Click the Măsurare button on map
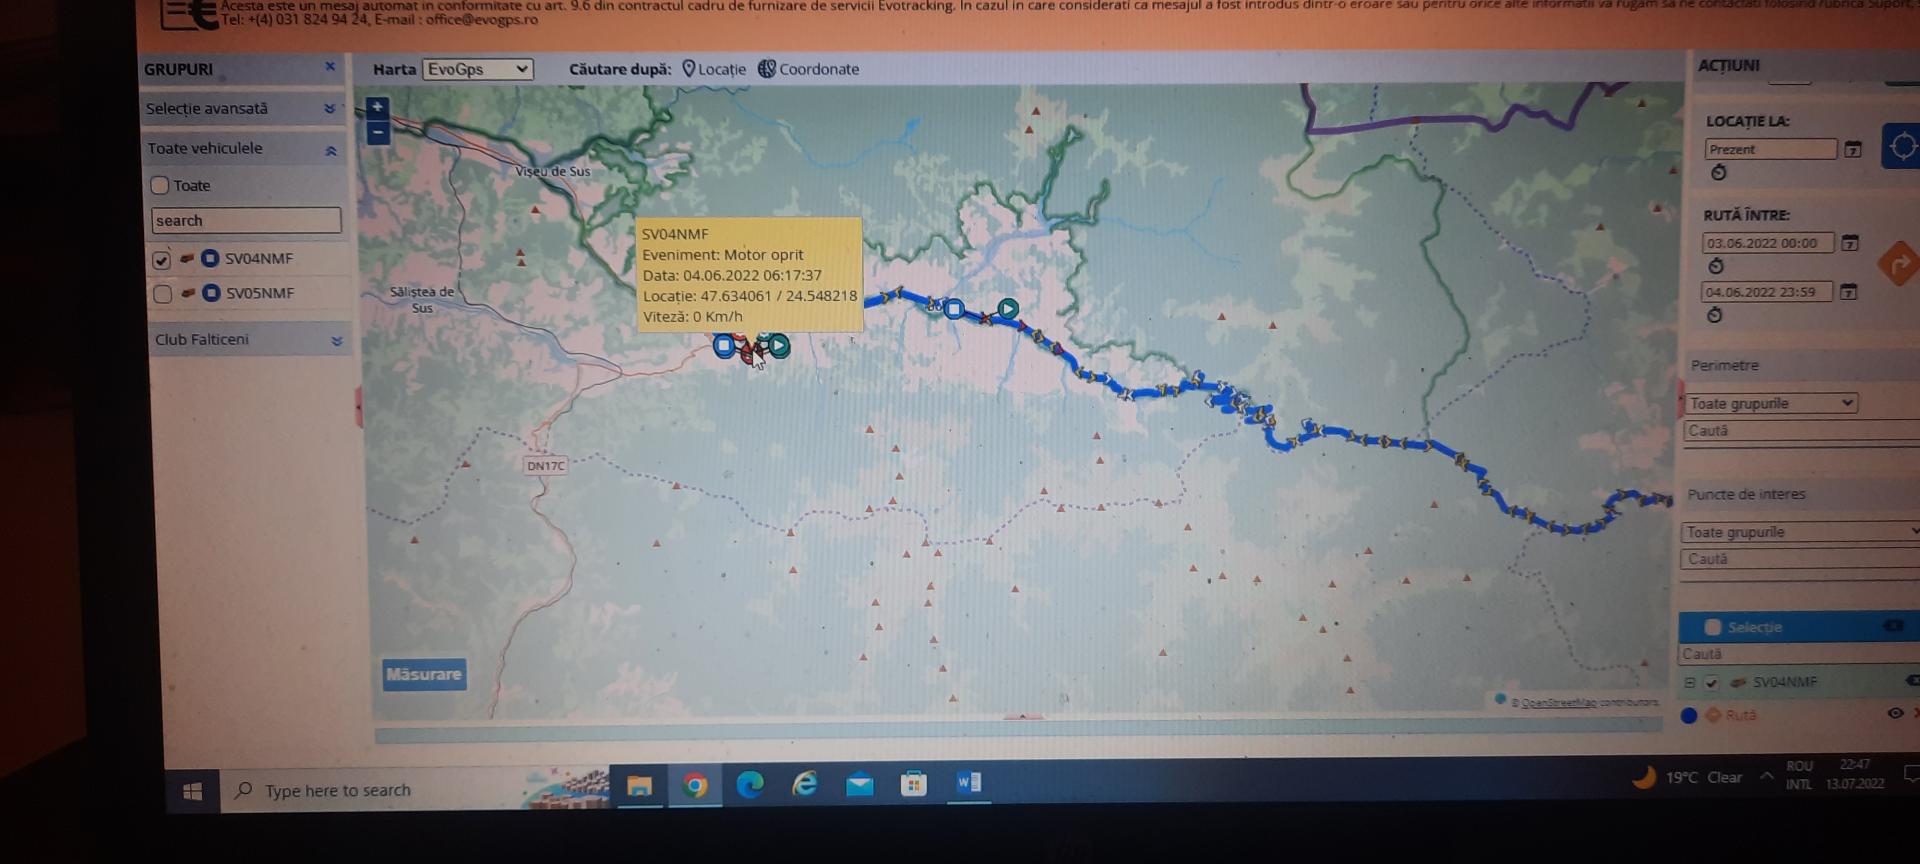The image size is (1920, 864). pos(424,674)
